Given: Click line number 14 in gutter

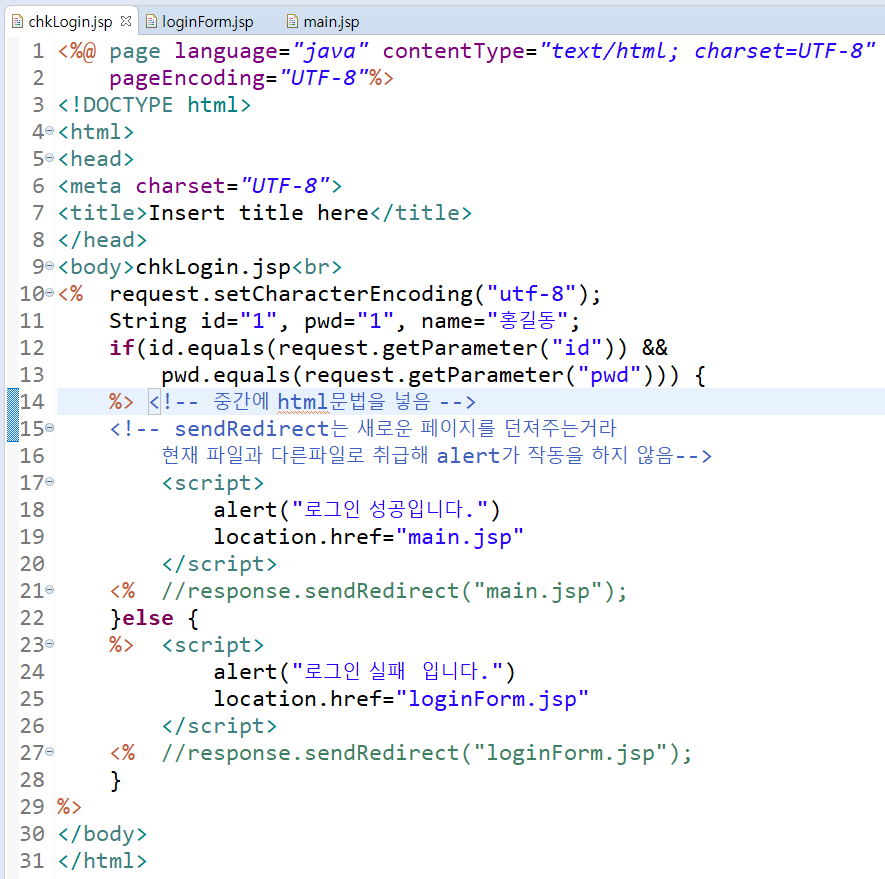Looking at the screenshot, I should (x=32, y=402).
